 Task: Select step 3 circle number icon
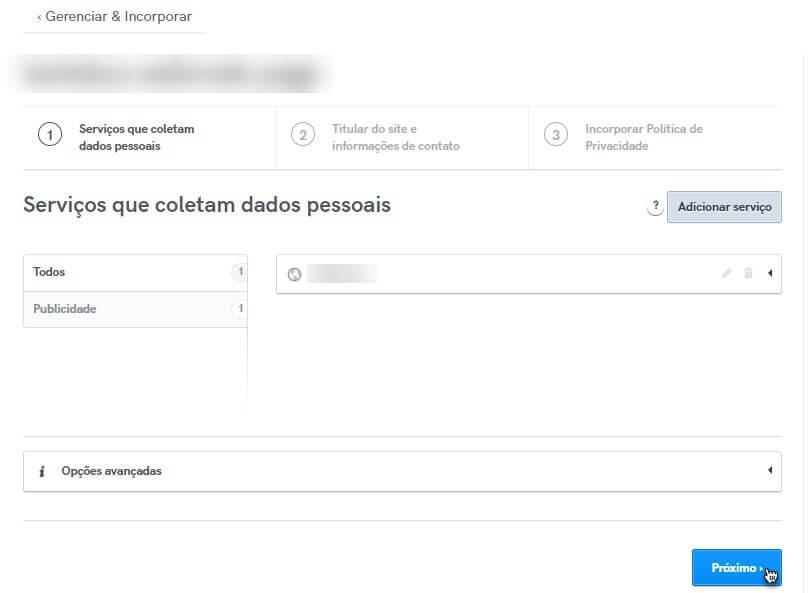click(x=556, y=135)
